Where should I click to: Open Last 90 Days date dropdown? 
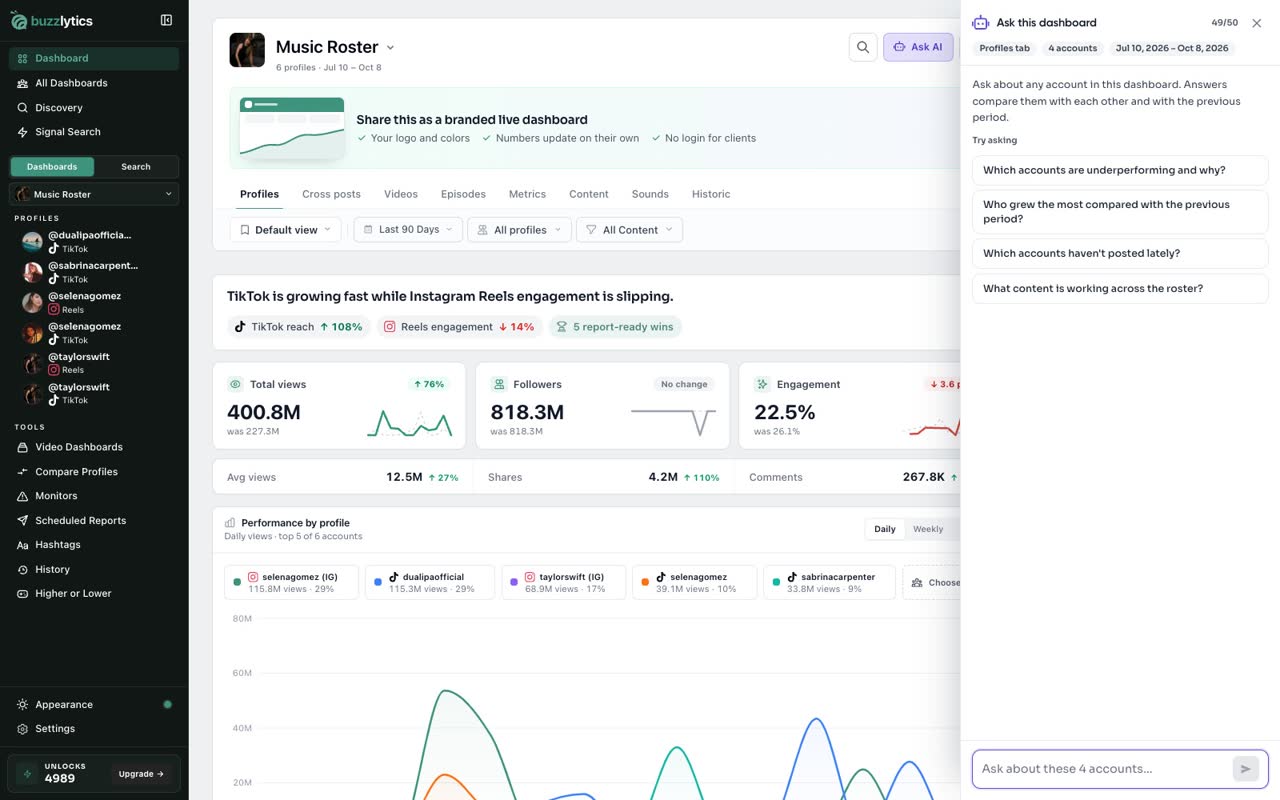(408, 230)
